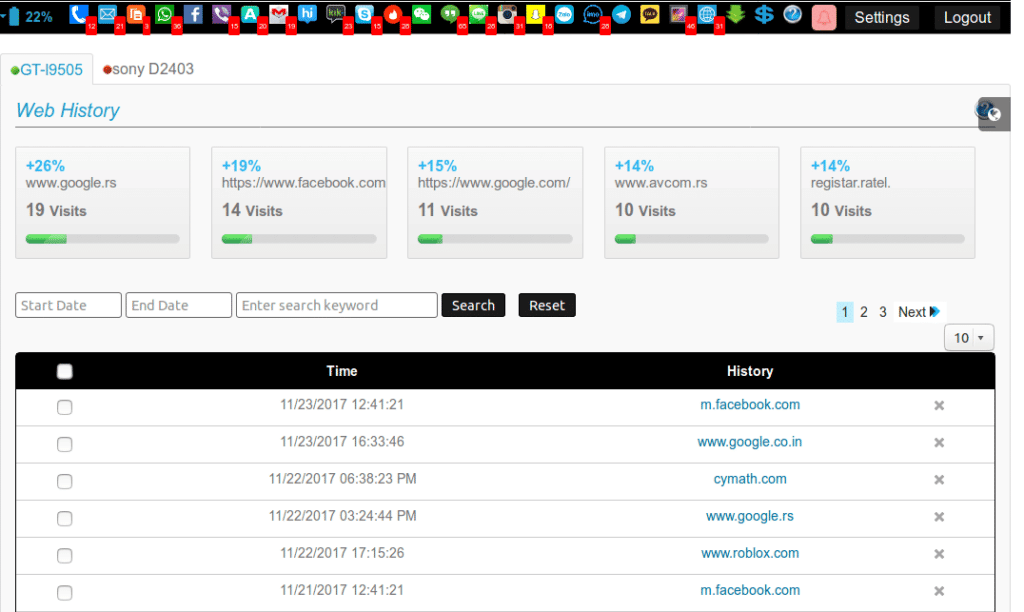Switch to the sony D2403 device tab

pyautogui.click(x=149, y=69)
